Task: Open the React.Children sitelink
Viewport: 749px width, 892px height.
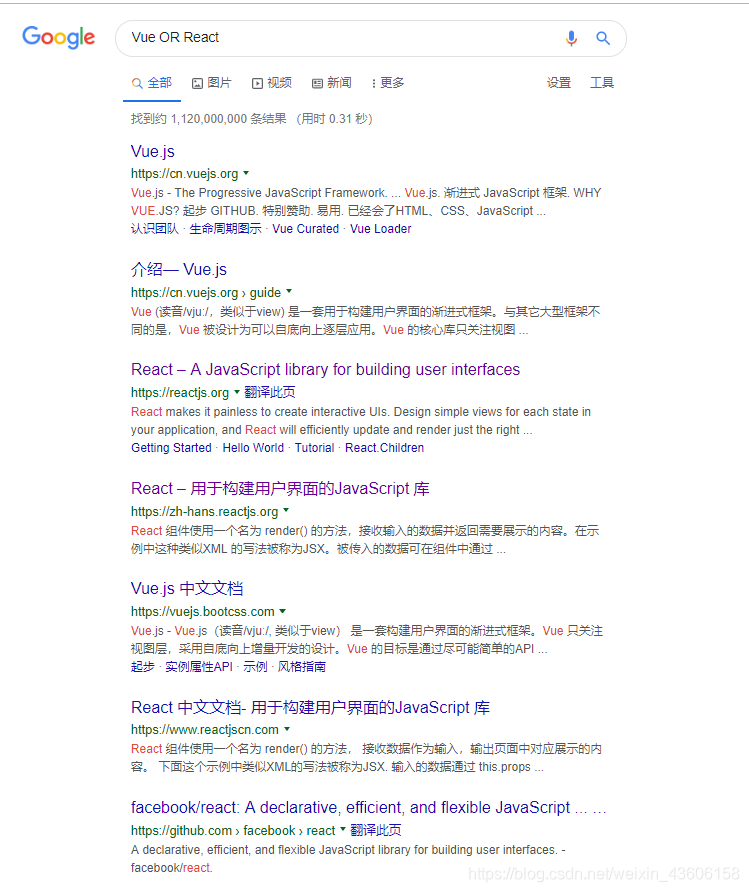Action: coord(384,448)
